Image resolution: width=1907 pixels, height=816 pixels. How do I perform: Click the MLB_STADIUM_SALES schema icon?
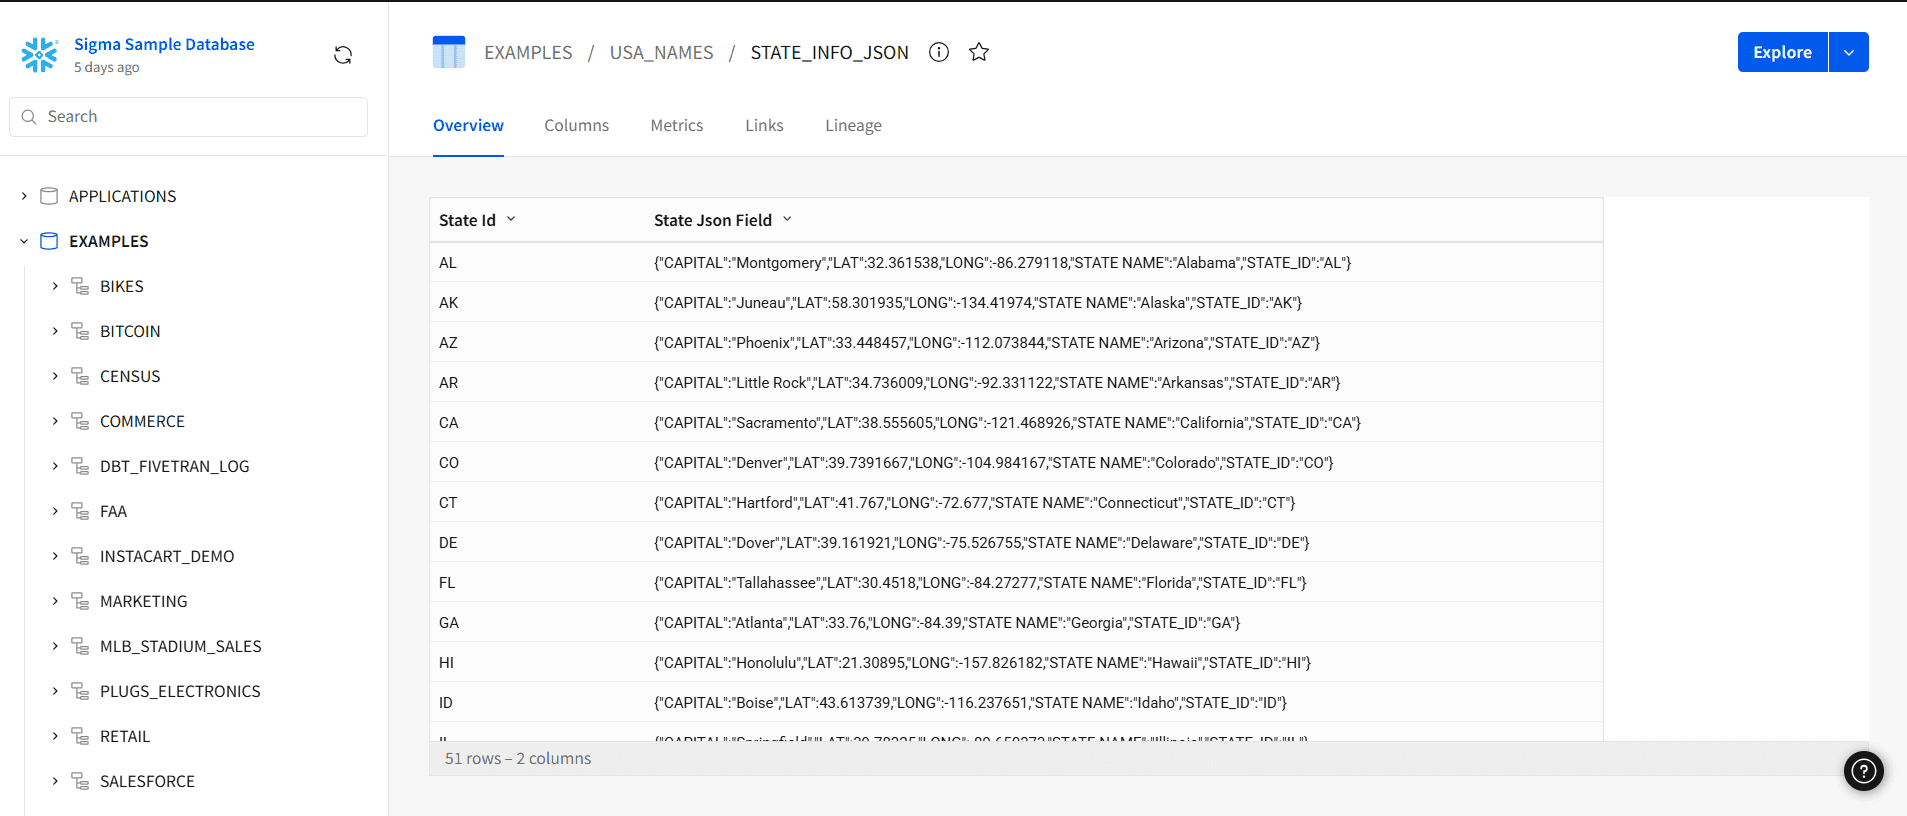click(80, 646)
